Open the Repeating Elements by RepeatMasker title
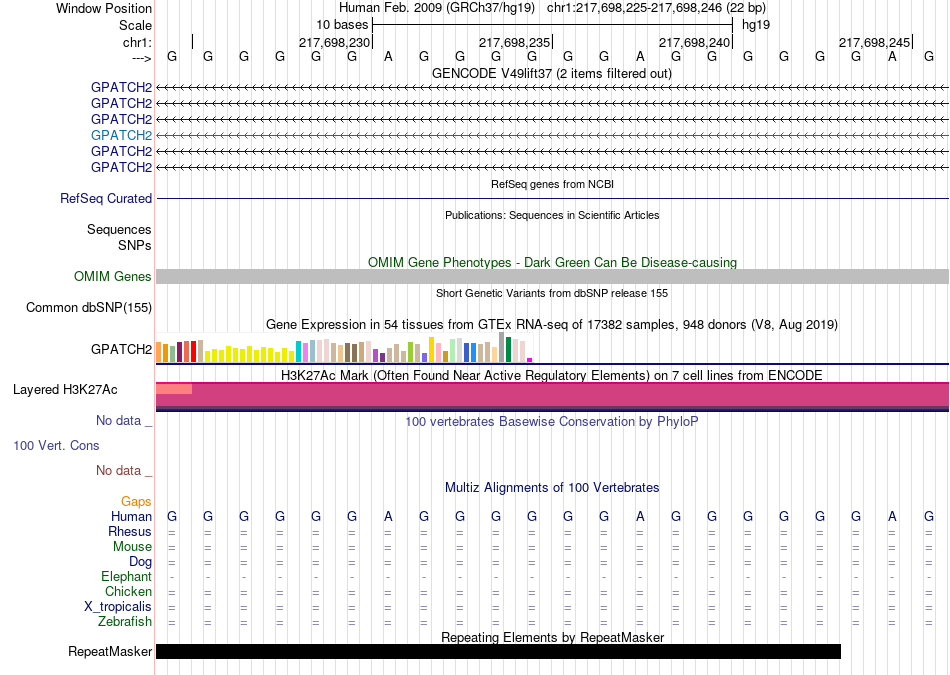The width and height of the screenshot is (950, 675). (553, 637)
